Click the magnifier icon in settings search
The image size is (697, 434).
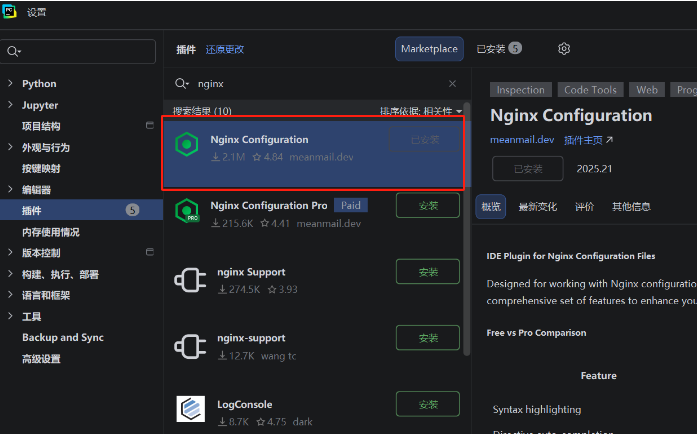click(14, 52)
